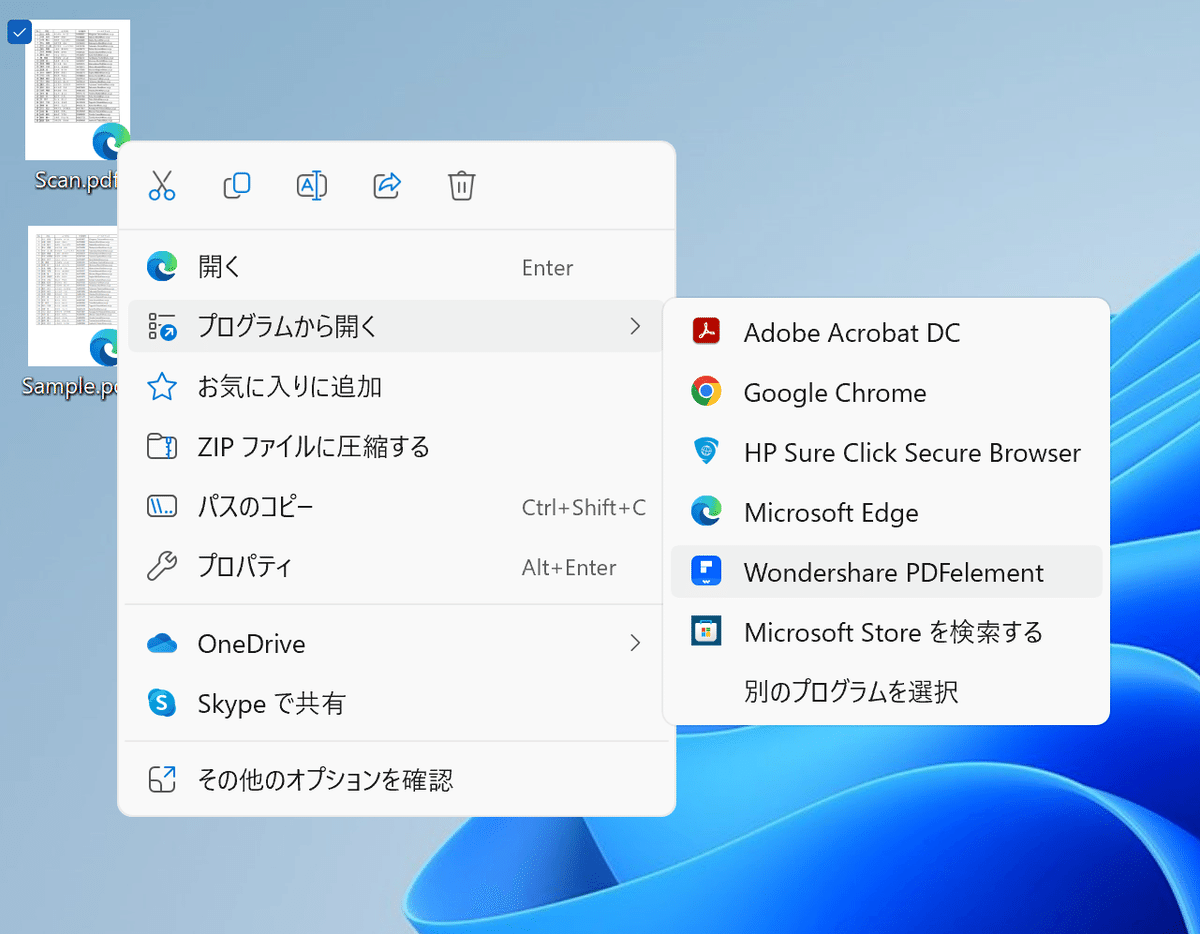The image size is (1200, 934).
Task: Choose 別のプログラムを選択
Action: [886, 691]
